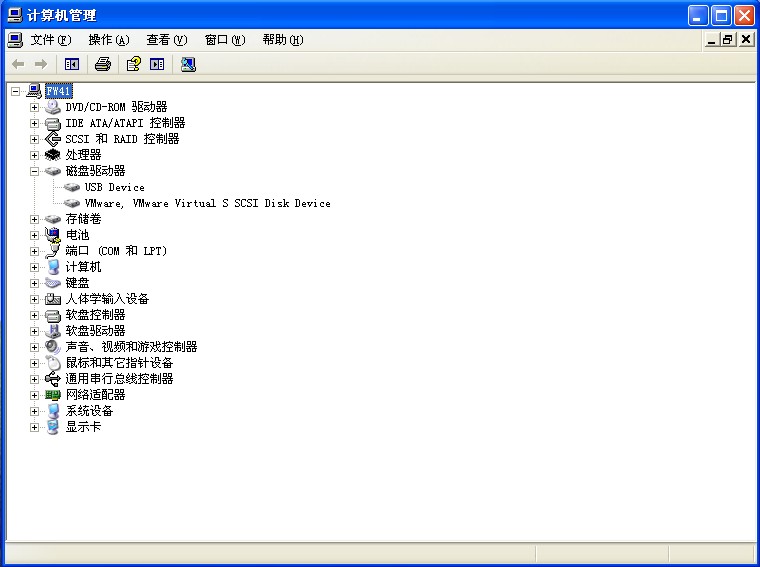Screen dimensions: 760x567
Task: Expand the 键盘 node
Action: pos(34,283)
